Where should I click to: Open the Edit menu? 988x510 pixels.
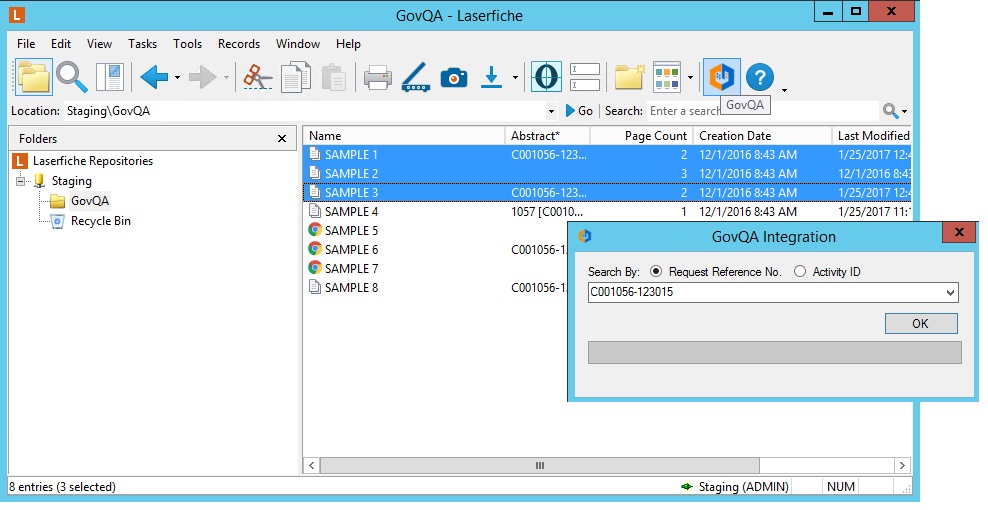click(x=61, y=43)
